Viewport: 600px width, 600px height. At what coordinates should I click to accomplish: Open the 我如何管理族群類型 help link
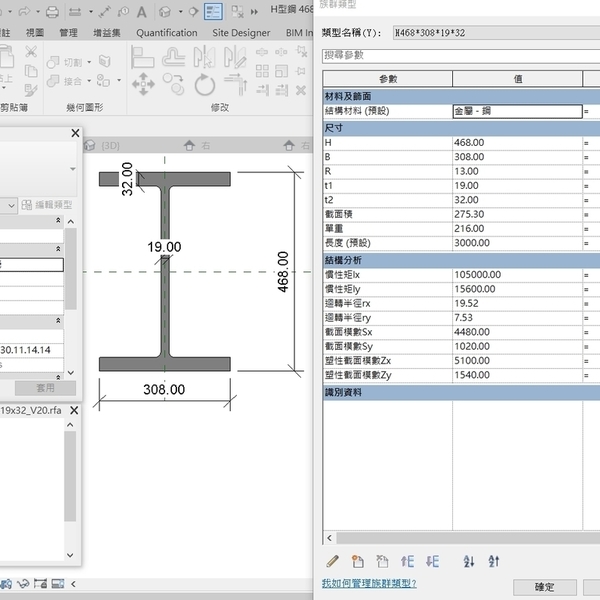click(x=368, y=583)
